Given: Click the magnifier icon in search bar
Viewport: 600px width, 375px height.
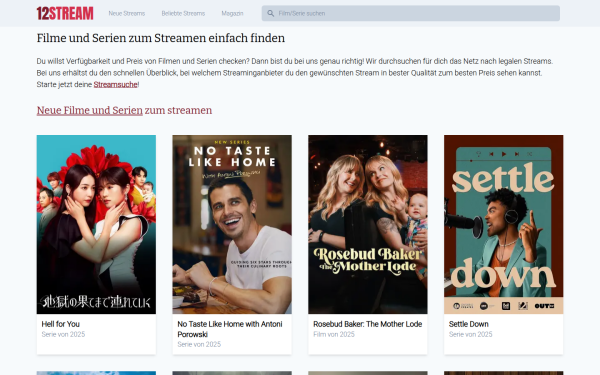Looking at the screenshot, I should [x=271, y=13].
